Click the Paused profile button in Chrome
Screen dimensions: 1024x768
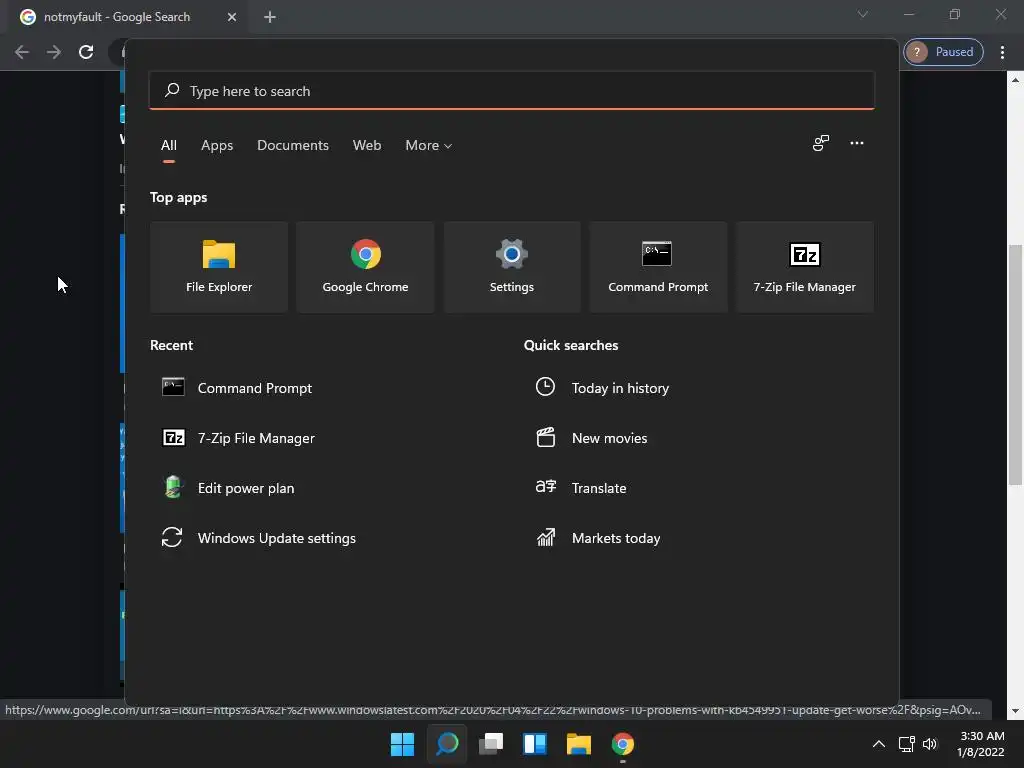(943, 52)
